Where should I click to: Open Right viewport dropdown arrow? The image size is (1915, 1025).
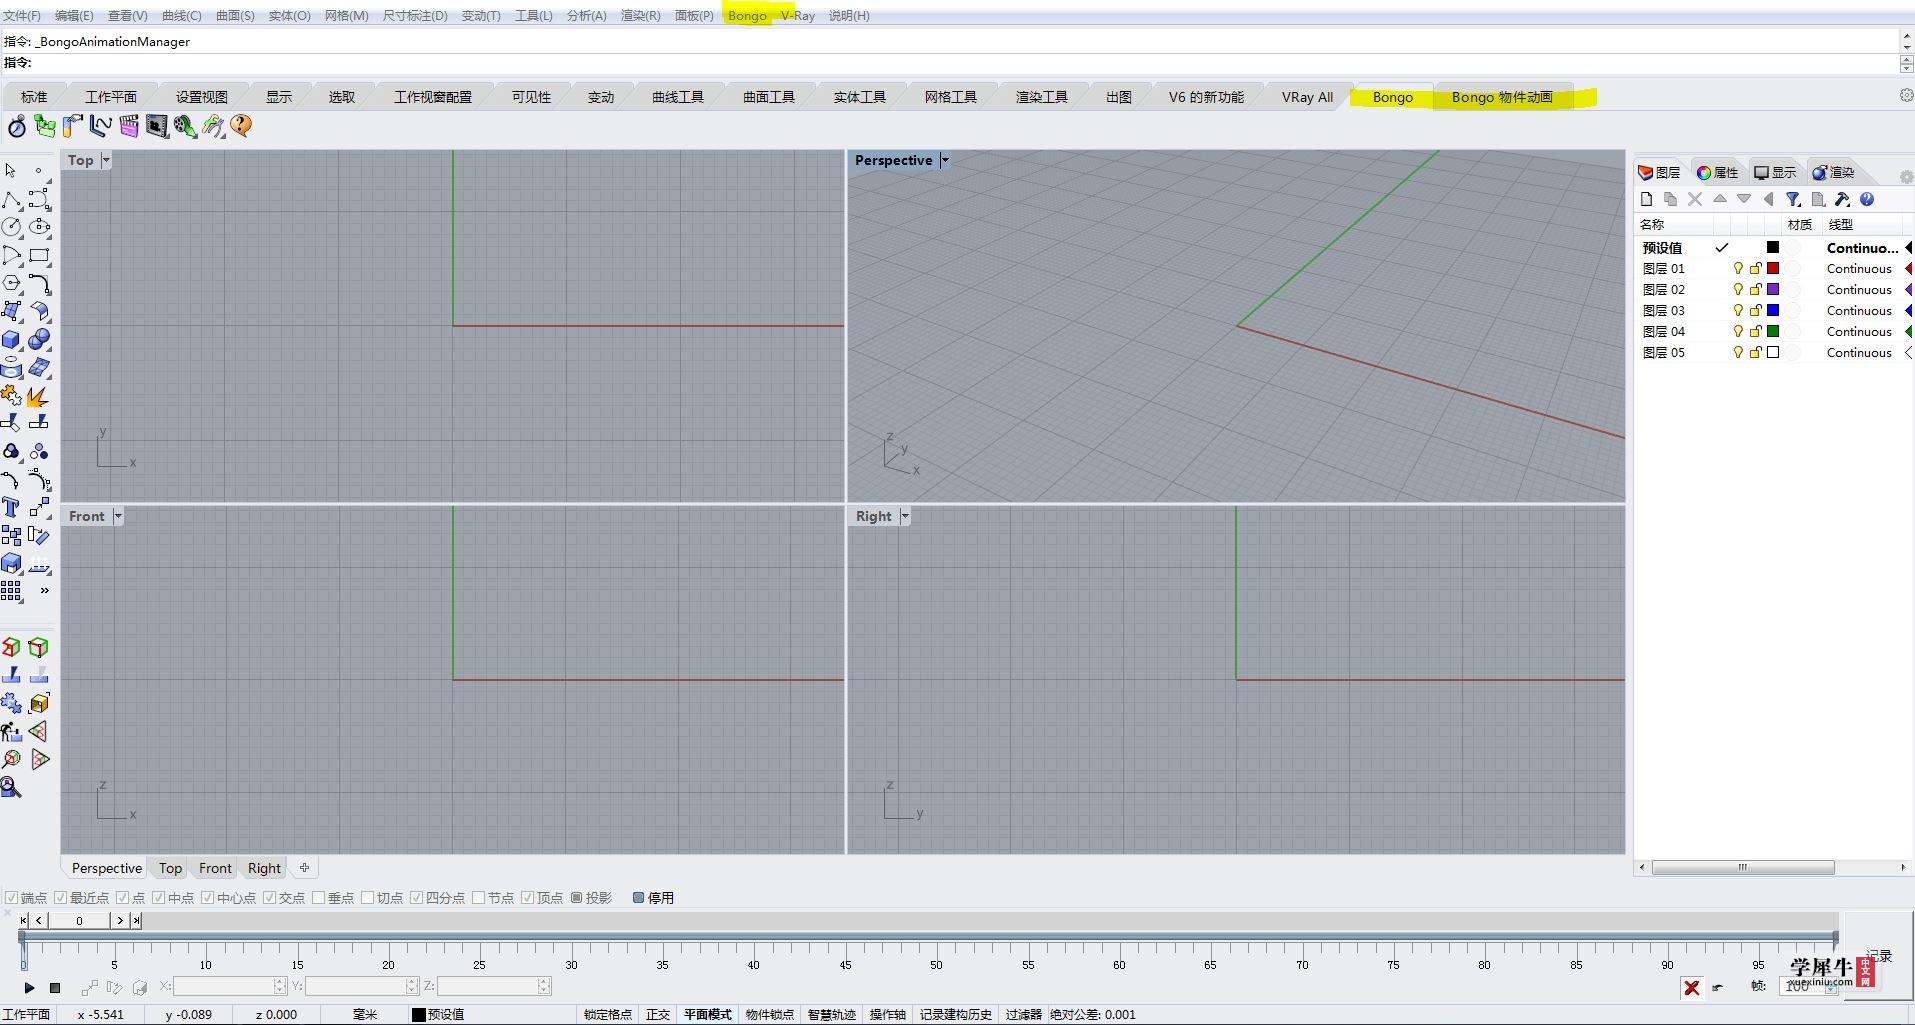point(904,516)
